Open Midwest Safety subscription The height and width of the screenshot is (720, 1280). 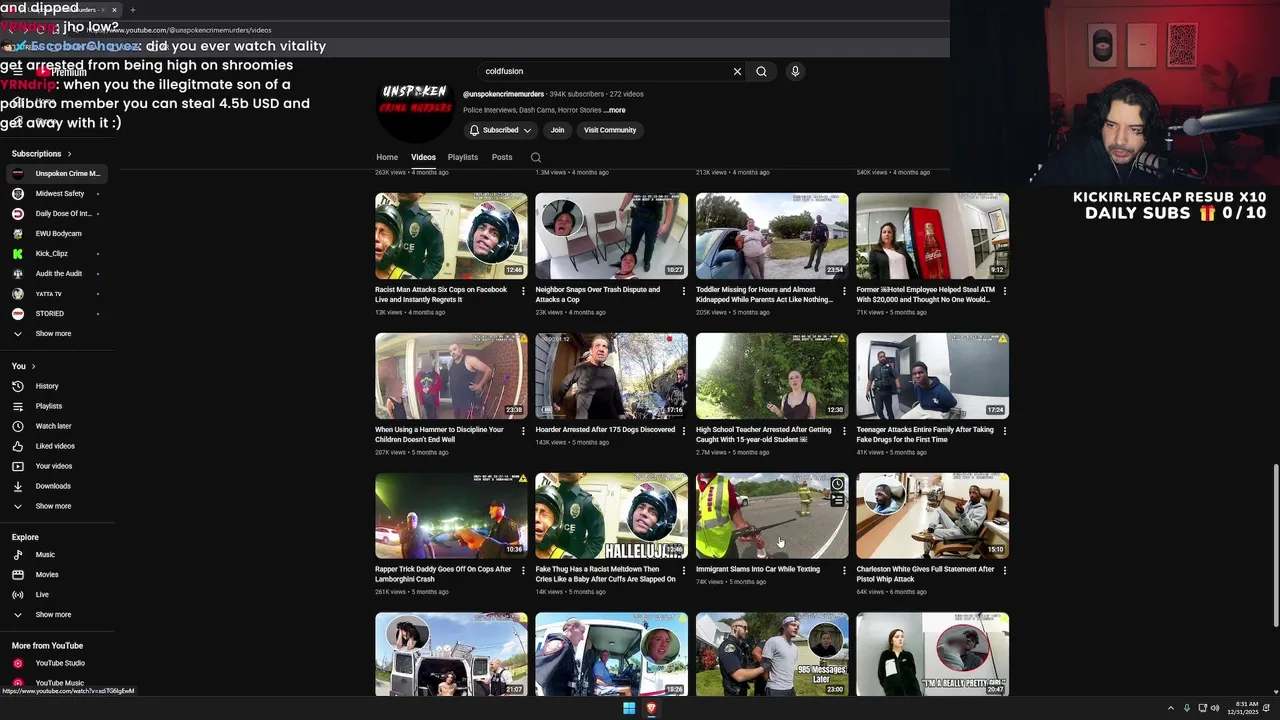tap(57, 194)
